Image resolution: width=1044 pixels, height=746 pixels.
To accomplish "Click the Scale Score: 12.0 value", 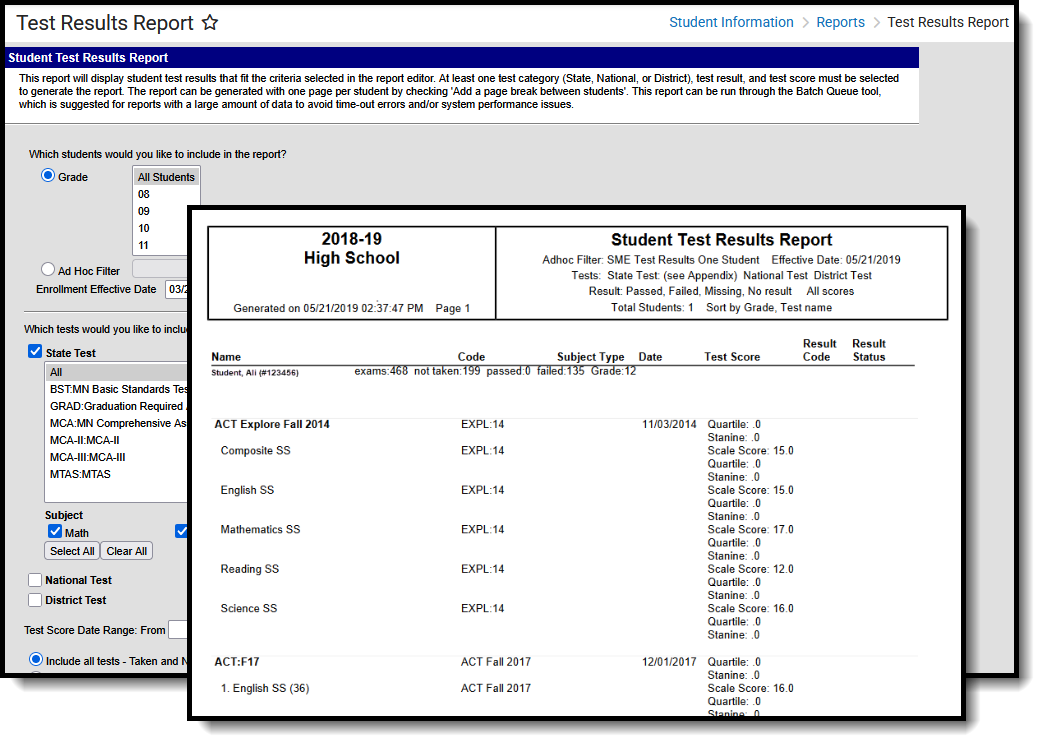I will point(750,569).
